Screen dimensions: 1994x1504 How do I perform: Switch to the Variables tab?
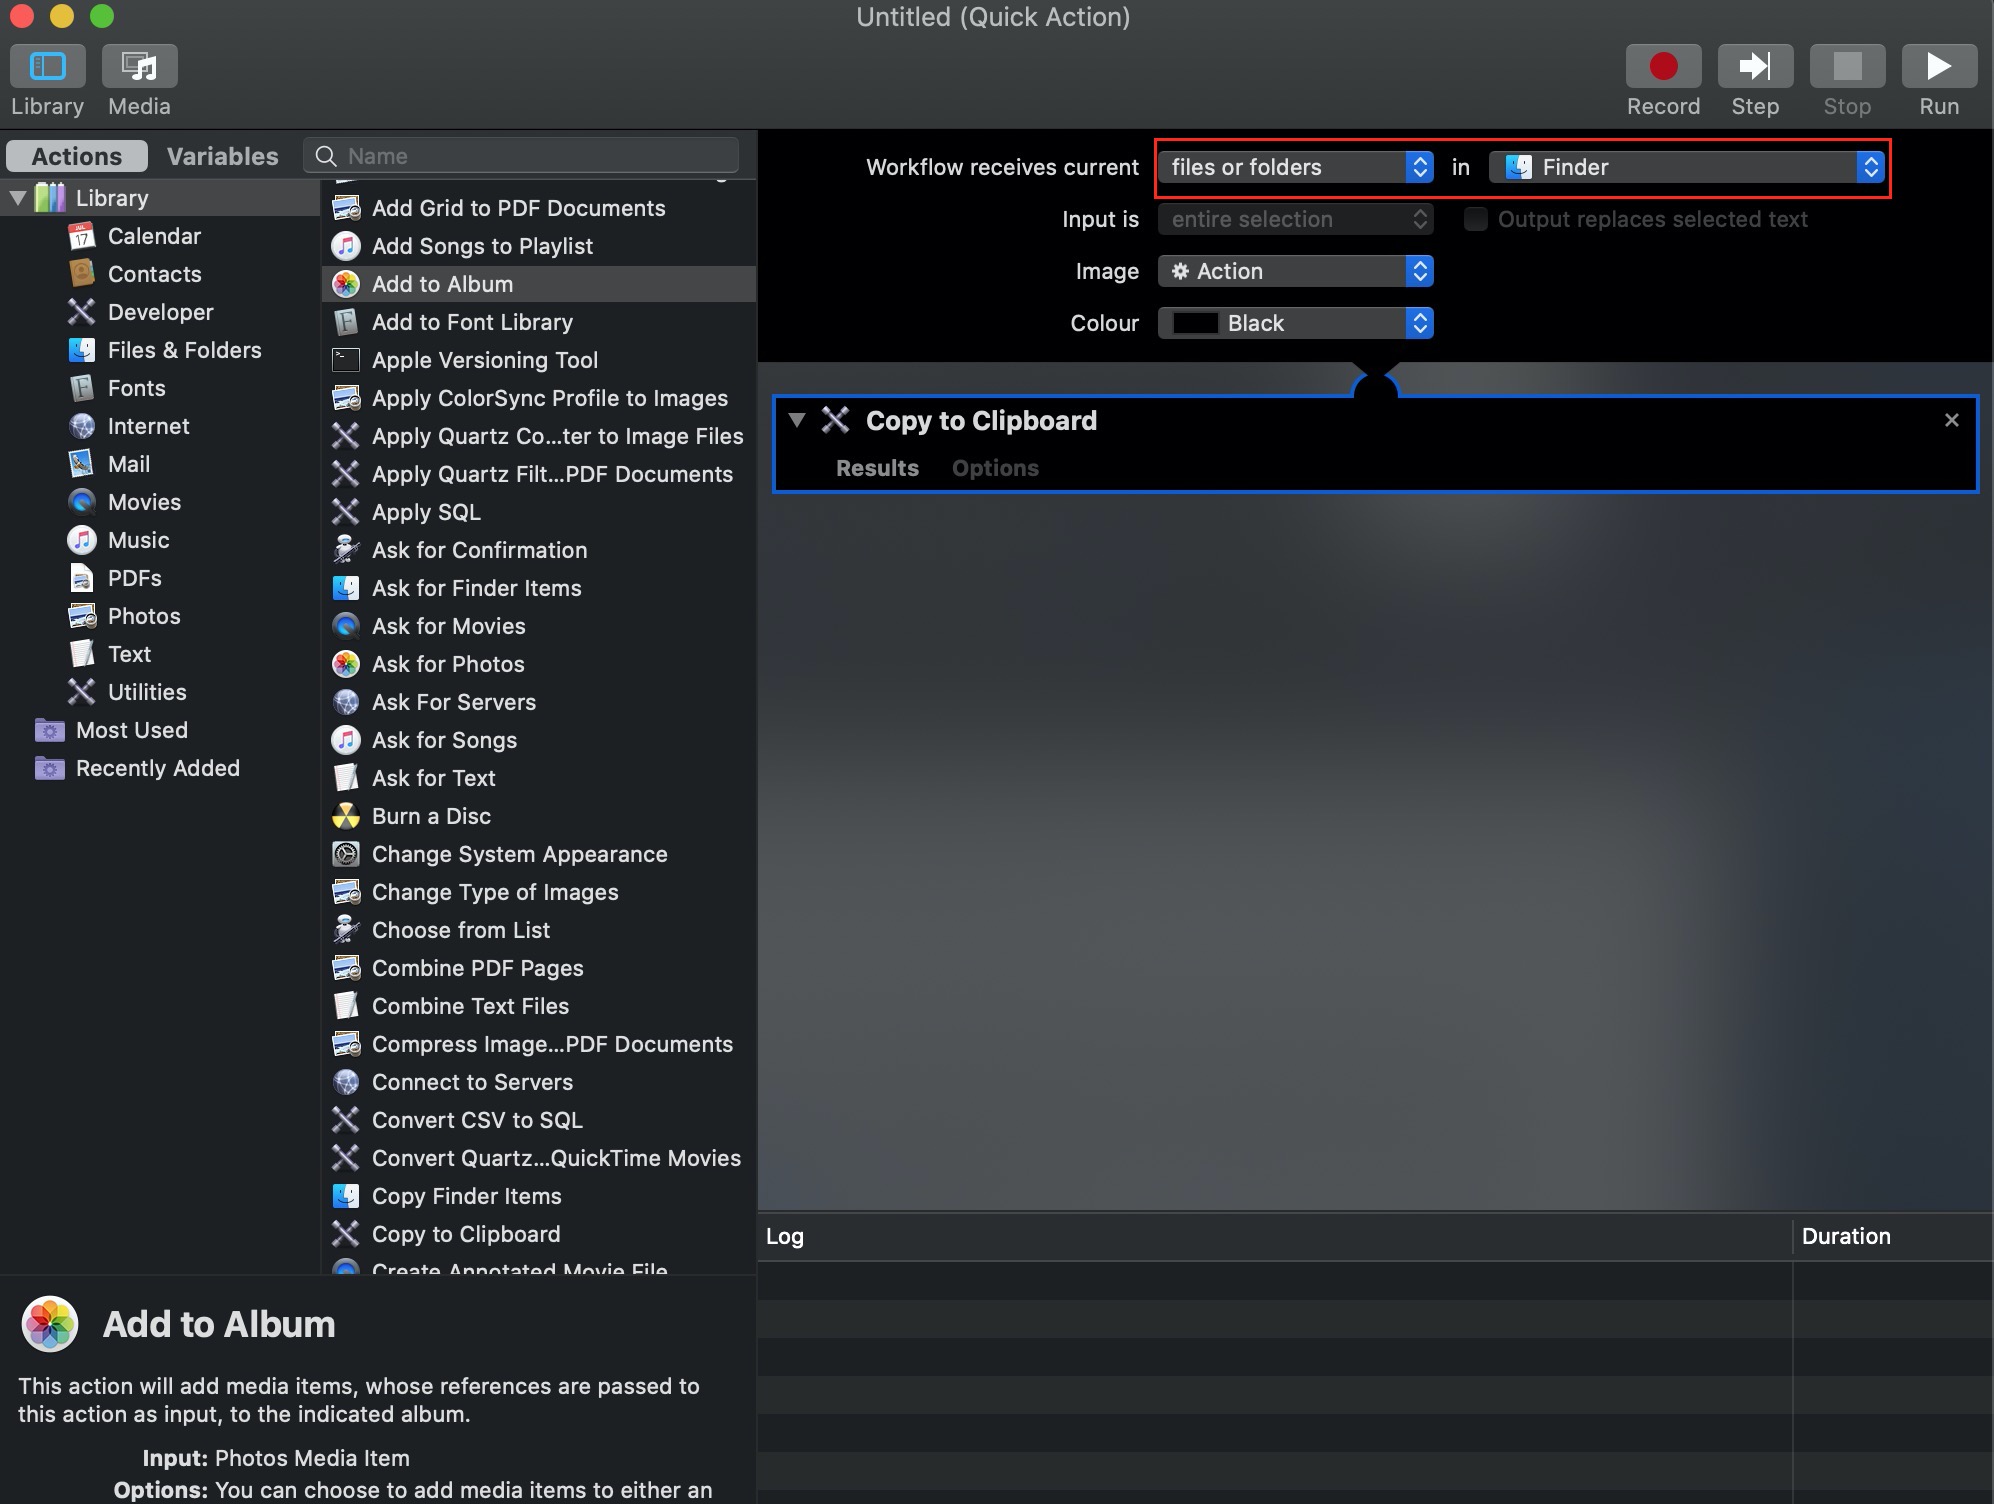[222, 156]
